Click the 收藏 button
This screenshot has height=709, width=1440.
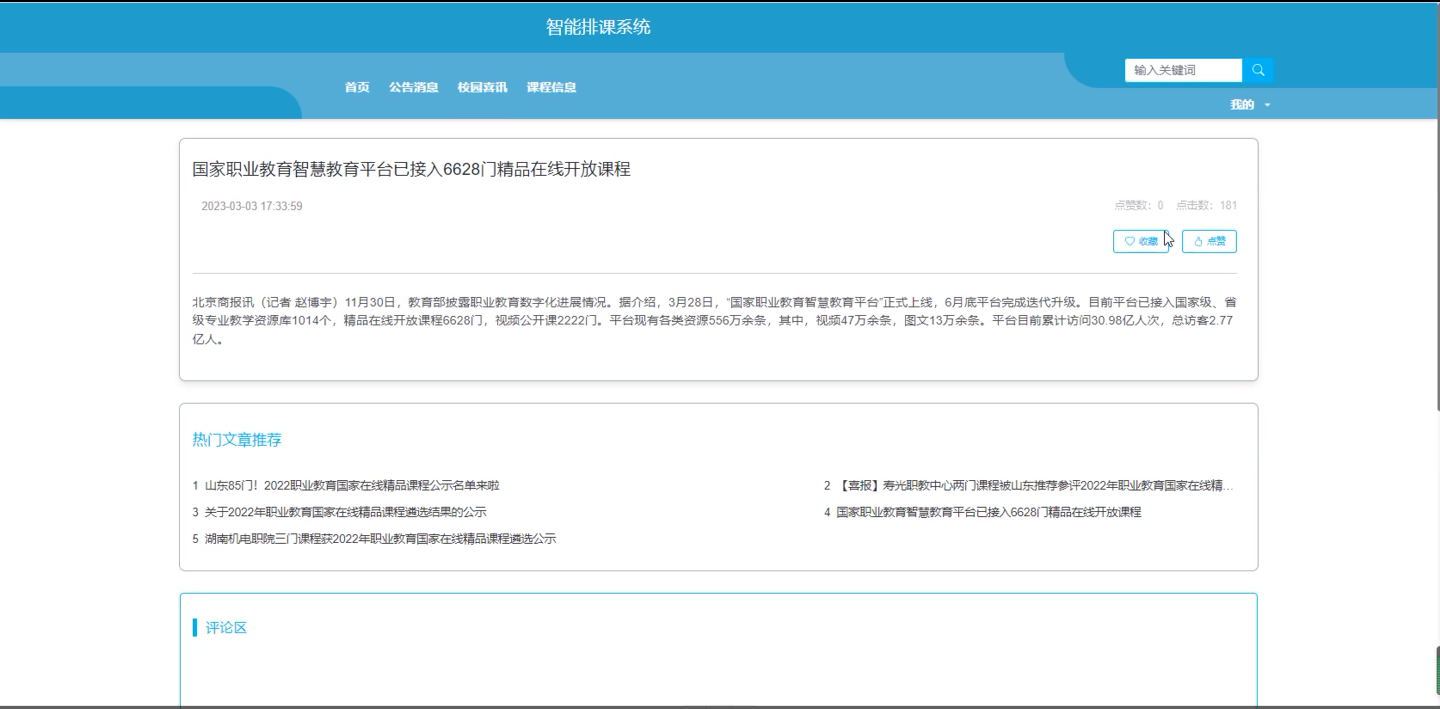coord(1143,241)
